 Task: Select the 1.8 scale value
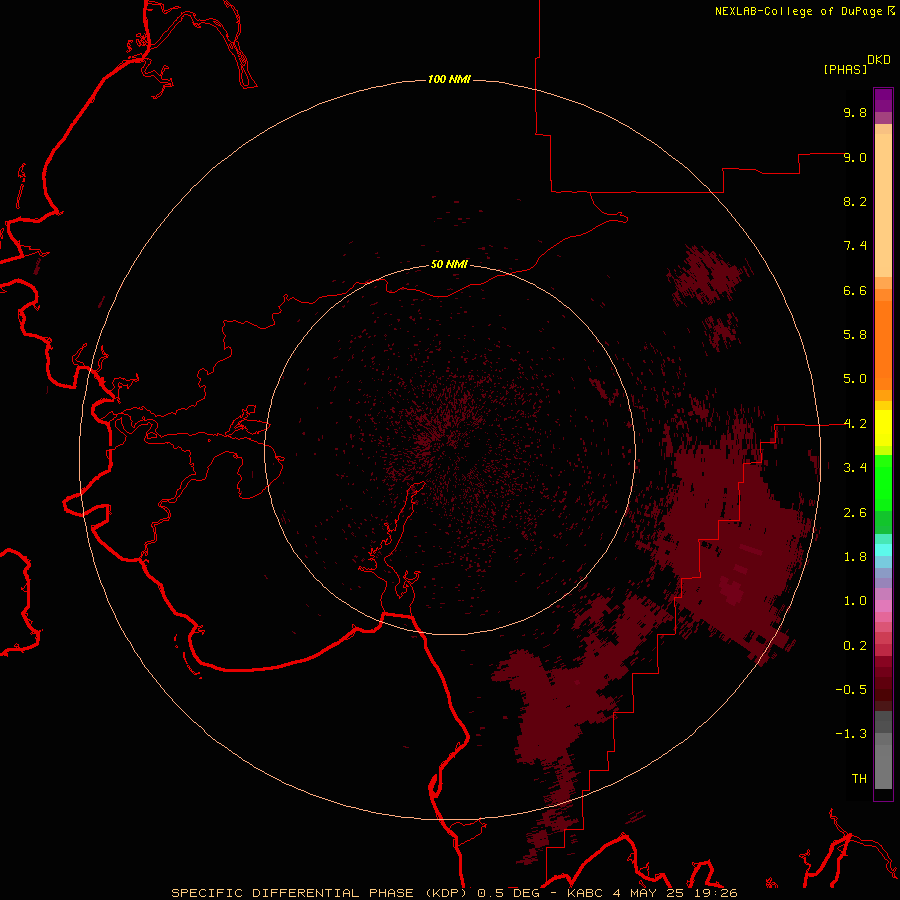(855, 557)
